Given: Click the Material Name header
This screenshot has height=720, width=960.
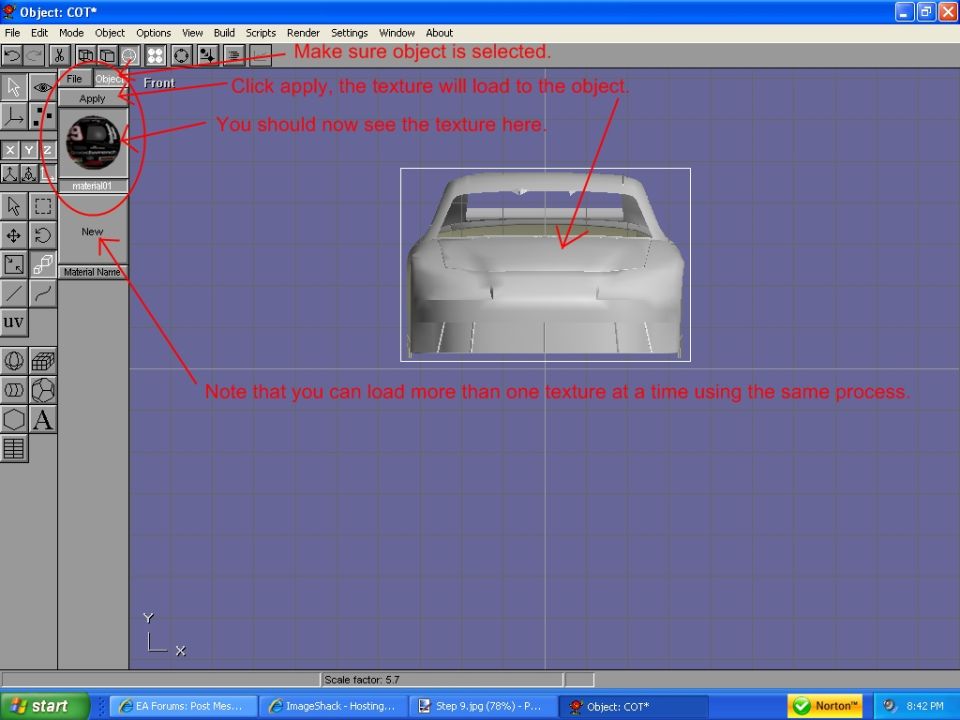Looking at the screenshot, I should (x=92, y=272).
